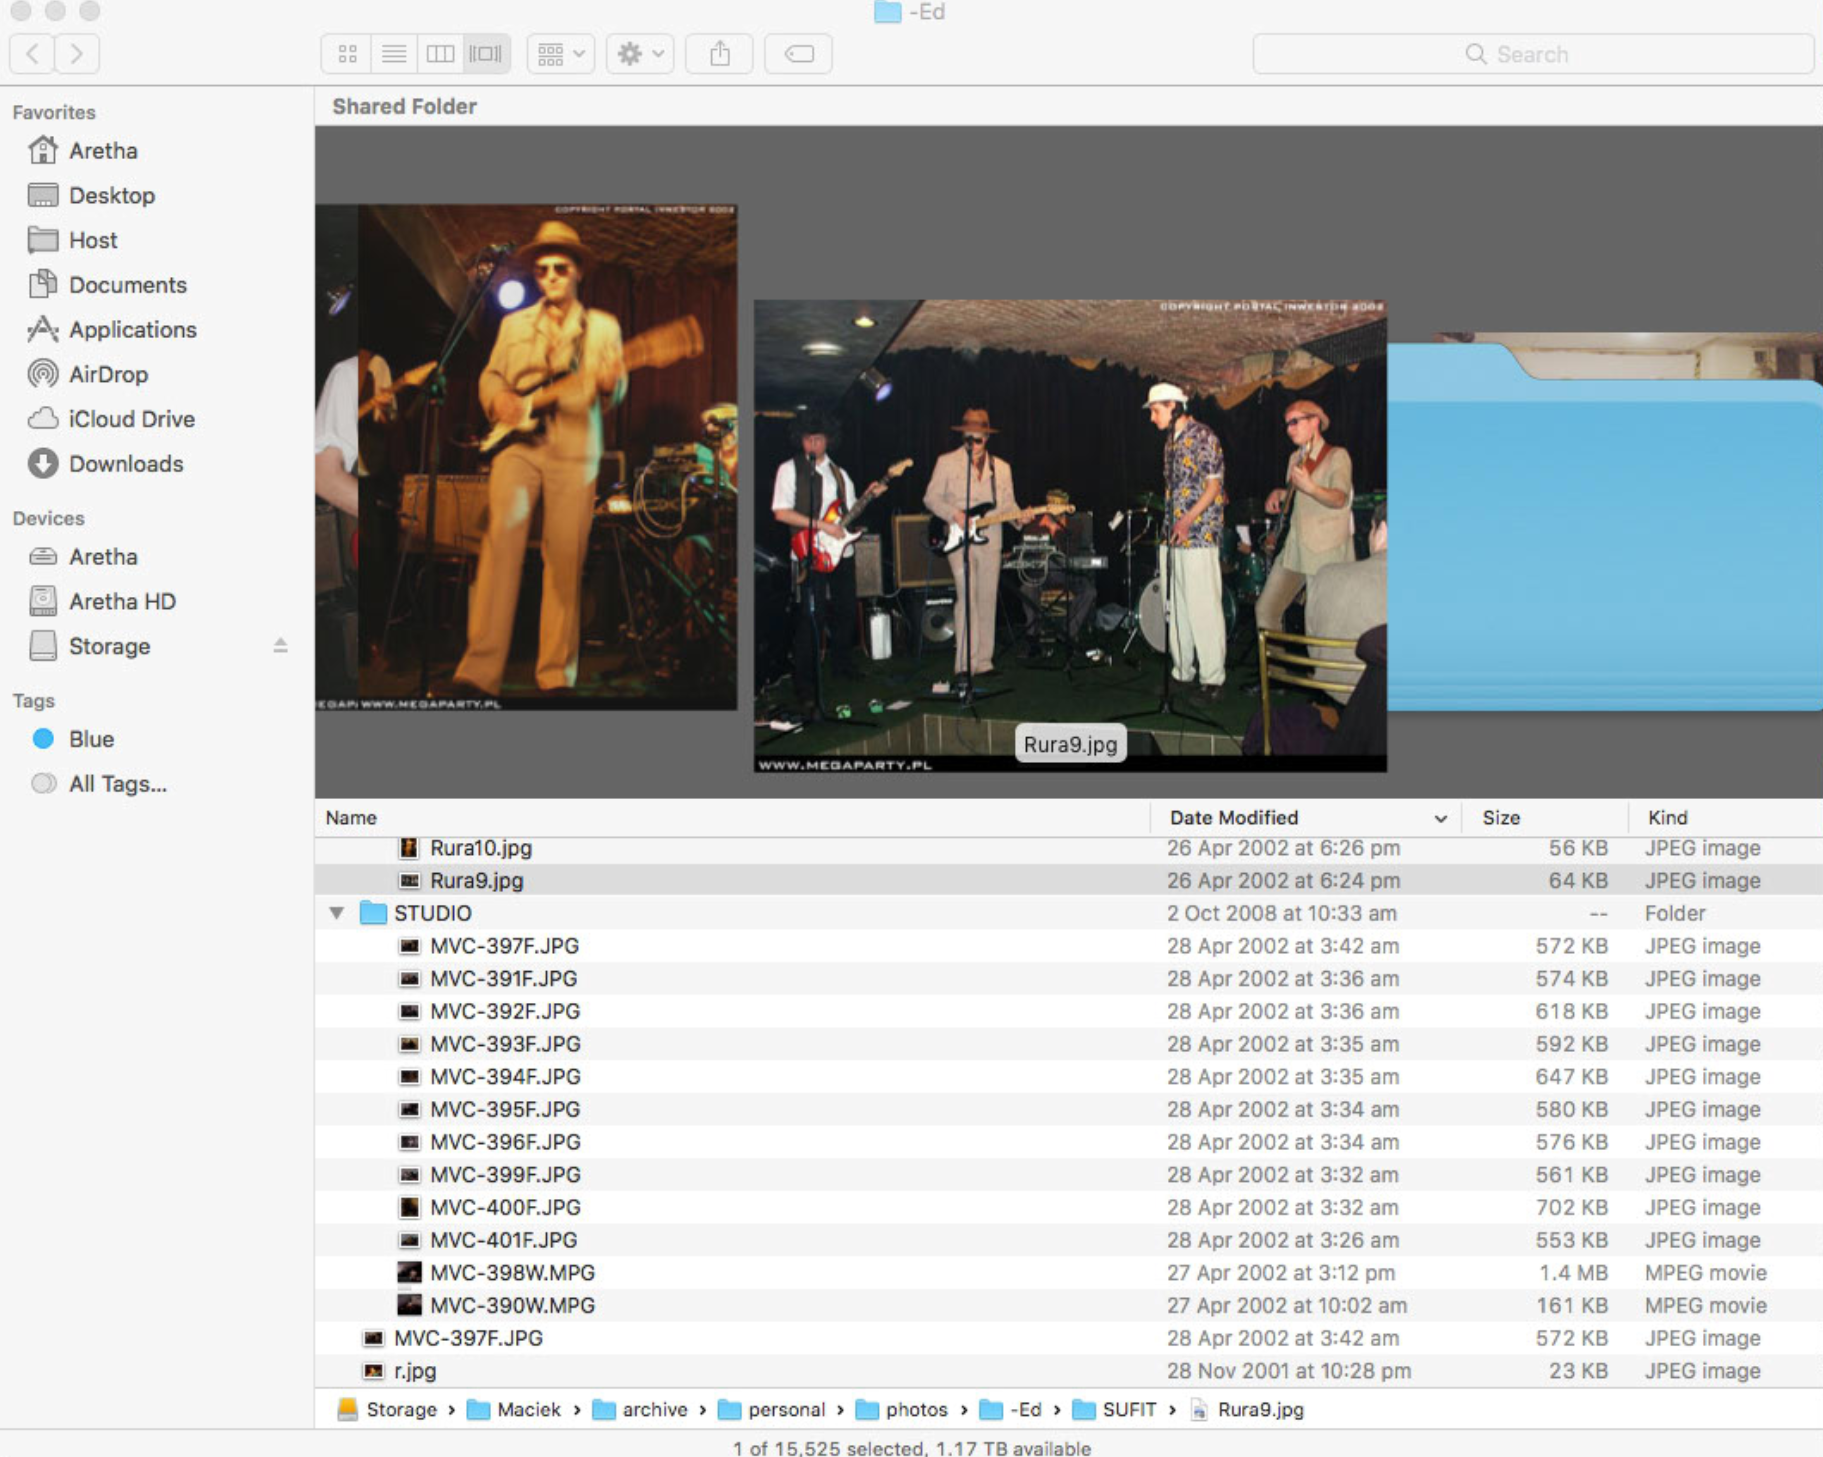Open iCloud Drive from the sidebar
Viewport: 1823px width, 1457px height.
(131, 419)
